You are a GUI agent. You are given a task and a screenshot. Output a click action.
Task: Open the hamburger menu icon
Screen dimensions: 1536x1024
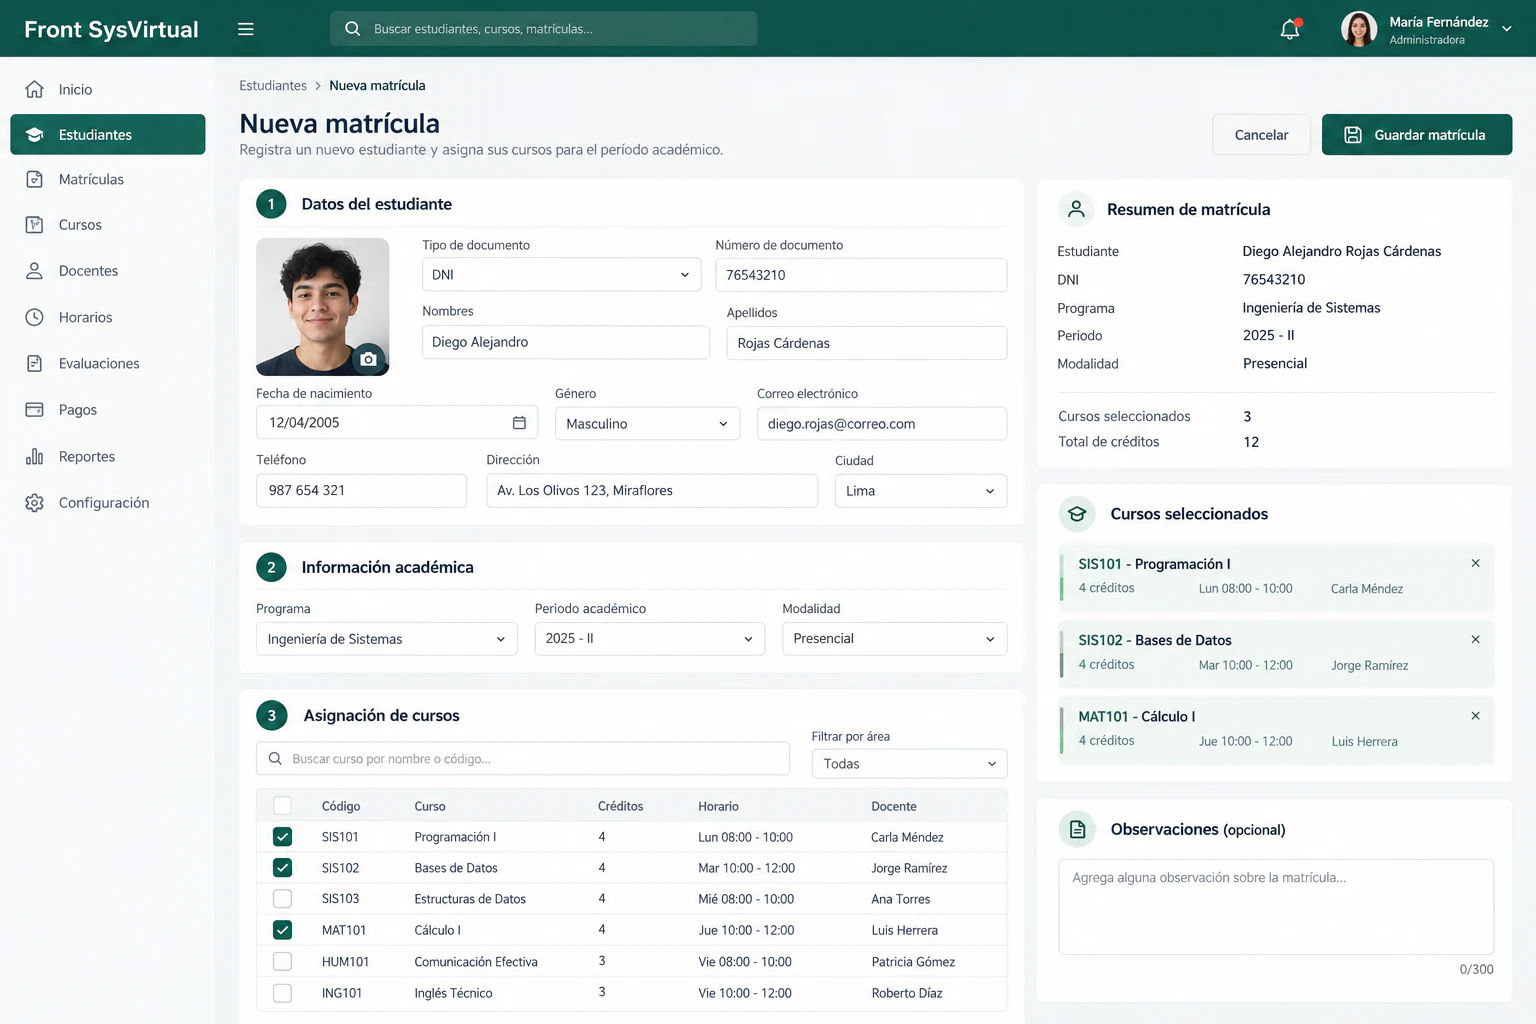245,29
